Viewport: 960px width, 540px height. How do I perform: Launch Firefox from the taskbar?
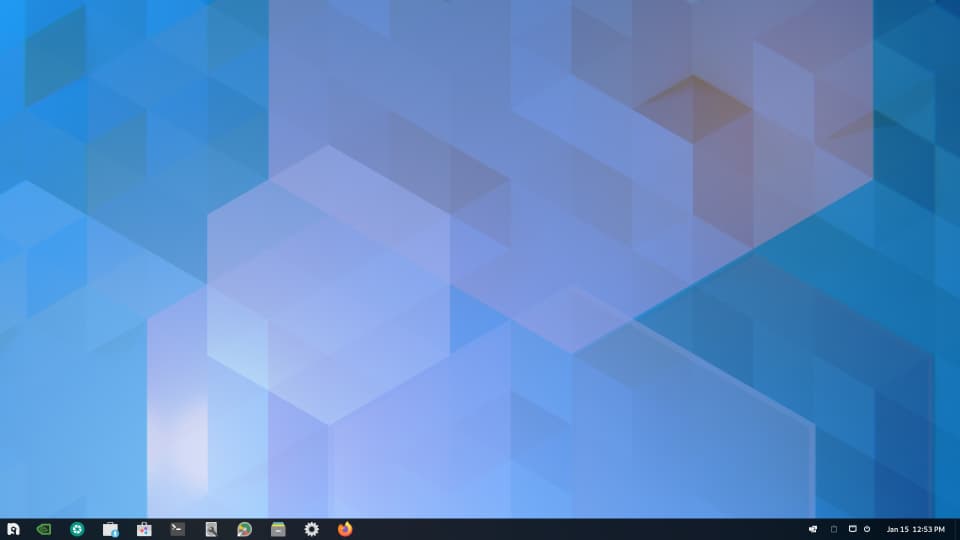[345, 529]
